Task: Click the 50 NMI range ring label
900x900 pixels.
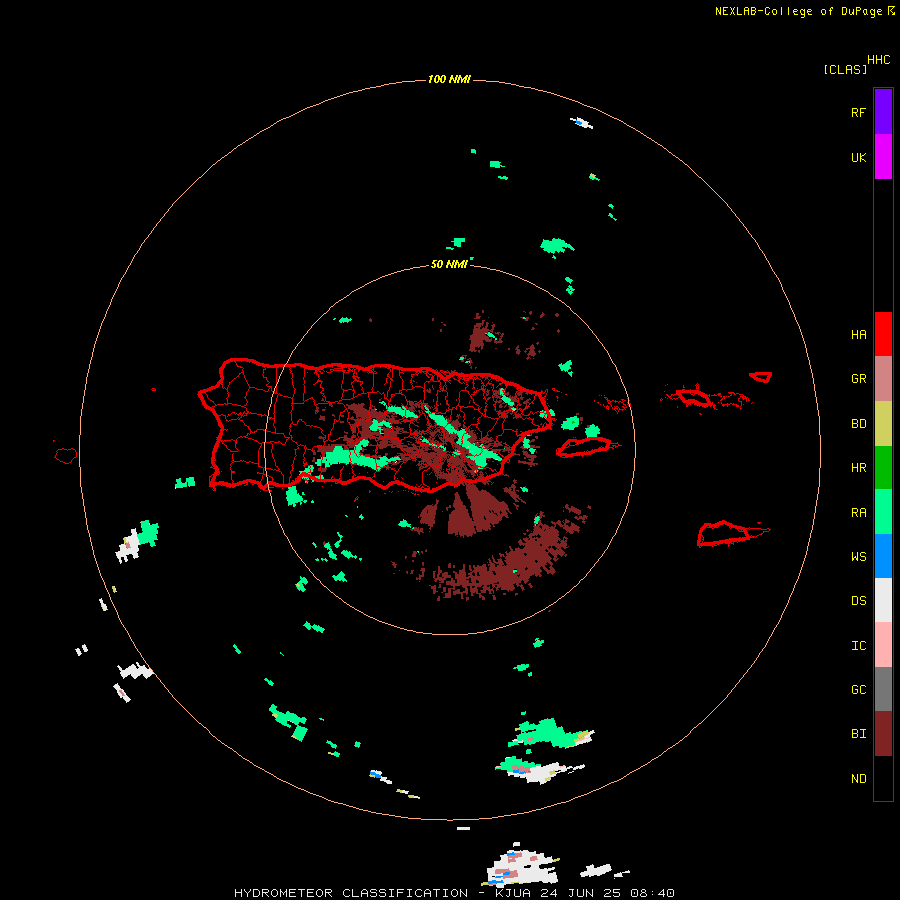Action: click(449, 264)
